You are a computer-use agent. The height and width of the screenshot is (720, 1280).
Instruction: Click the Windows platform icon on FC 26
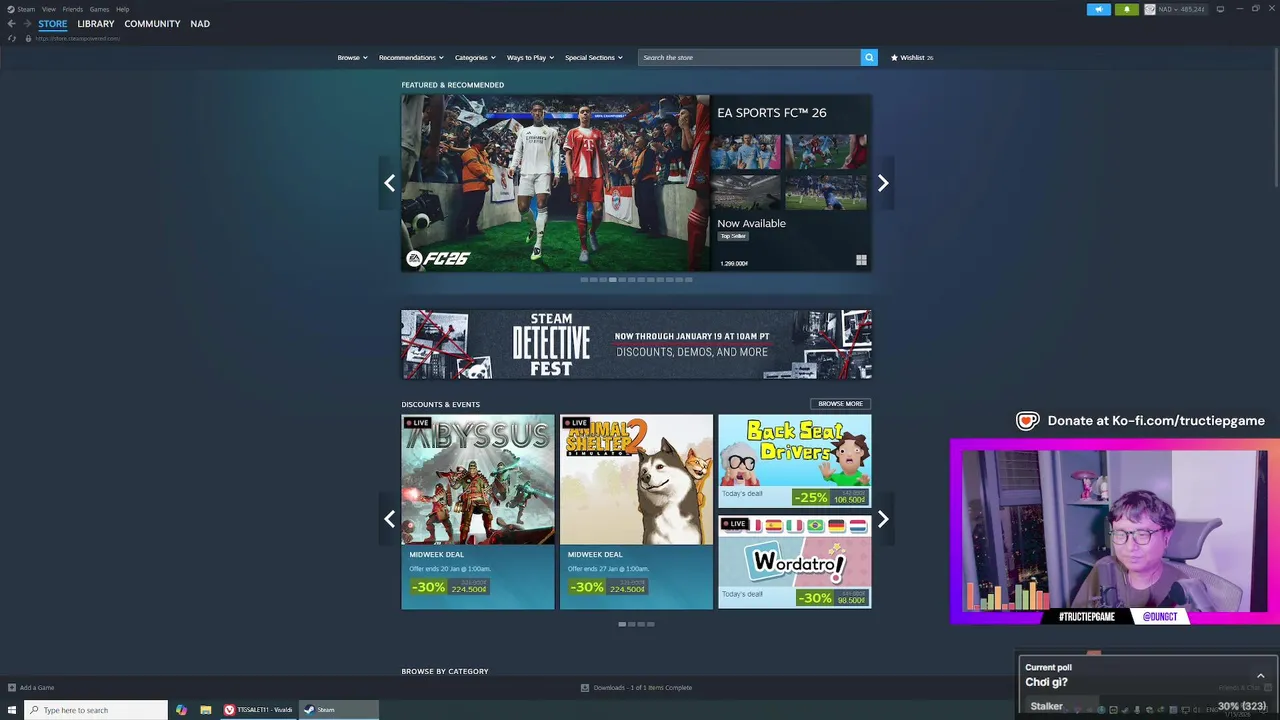pos(861,260)
